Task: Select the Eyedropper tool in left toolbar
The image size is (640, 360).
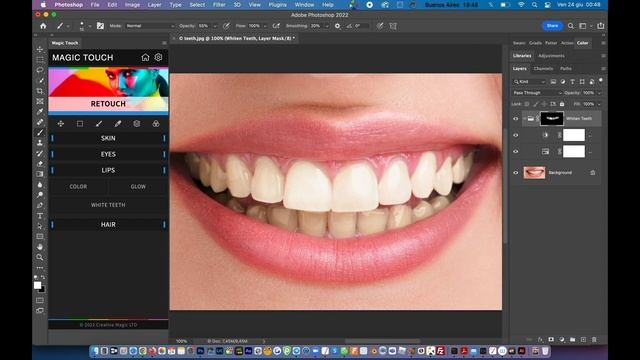Action: pyautogui.click(x=40, y=111)
